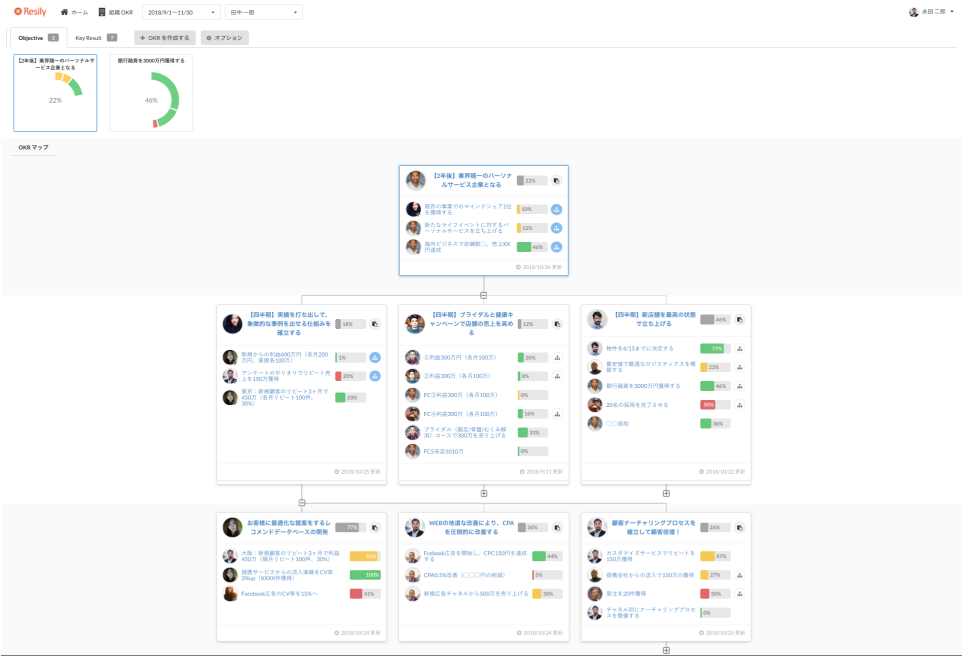Open the 水田二郎 account menu
962x656 pixels.
[x=931, y=12]
